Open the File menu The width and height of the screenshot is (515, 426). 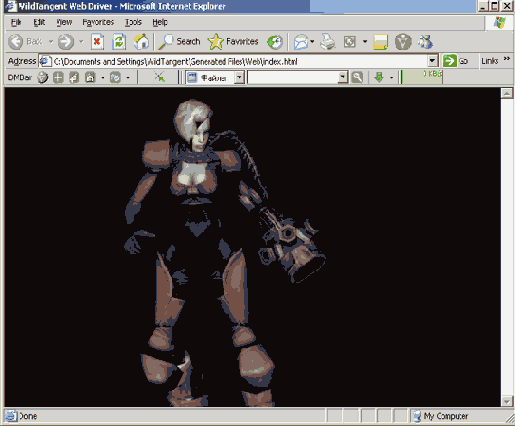click(x=16, y=22)
